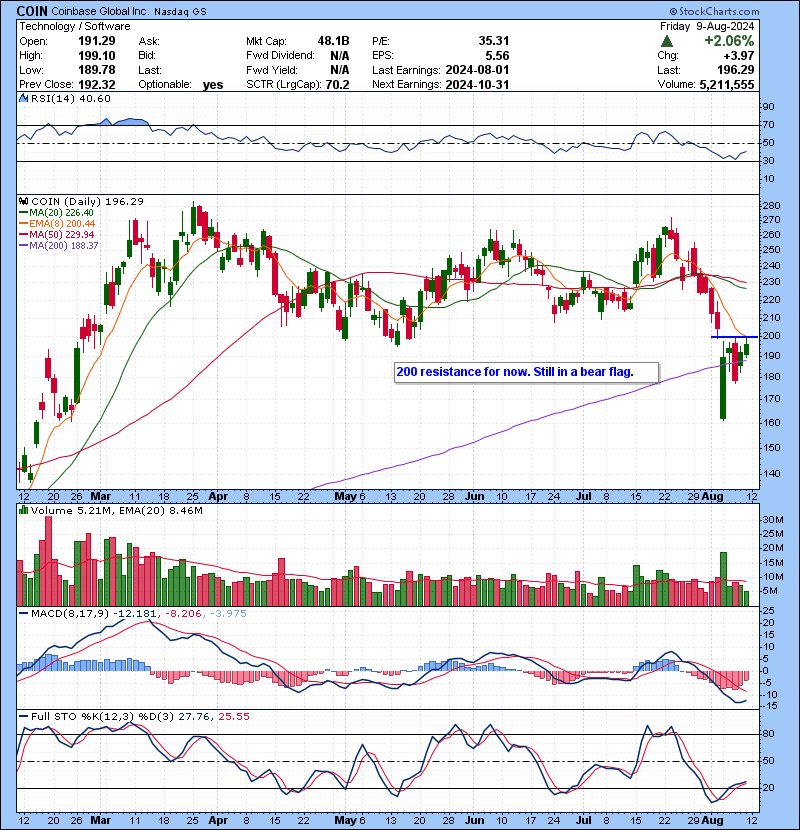The width and height of the screenshot is (800, 830).
Task: Click the dark blue MACD legend dash
Action: (x=24, y=614)
